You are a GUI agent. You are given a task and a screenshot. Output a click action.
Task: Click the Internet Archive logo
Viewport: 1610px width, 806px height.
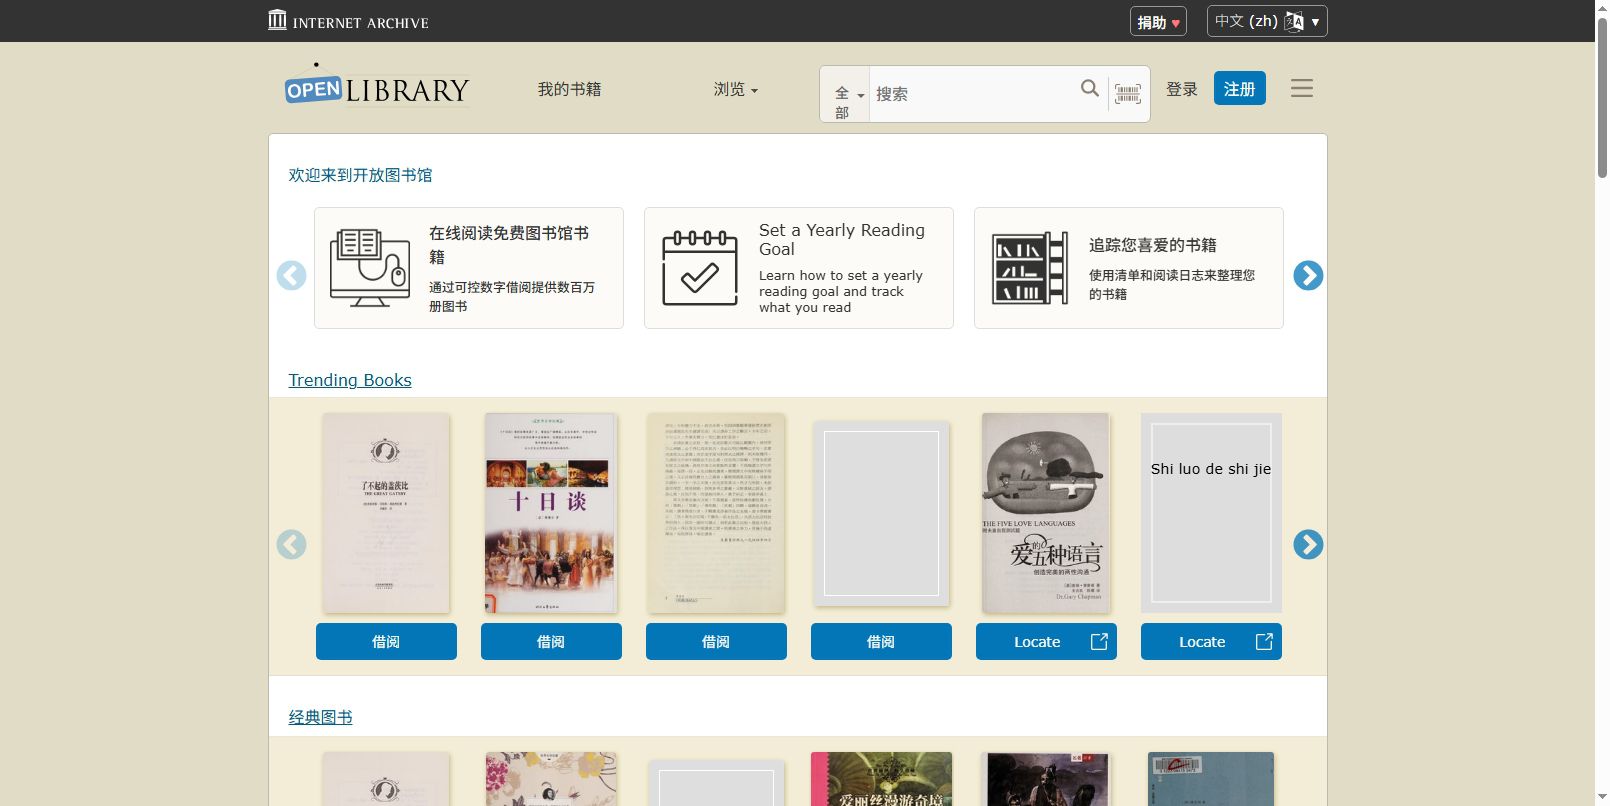coord(348,21)
